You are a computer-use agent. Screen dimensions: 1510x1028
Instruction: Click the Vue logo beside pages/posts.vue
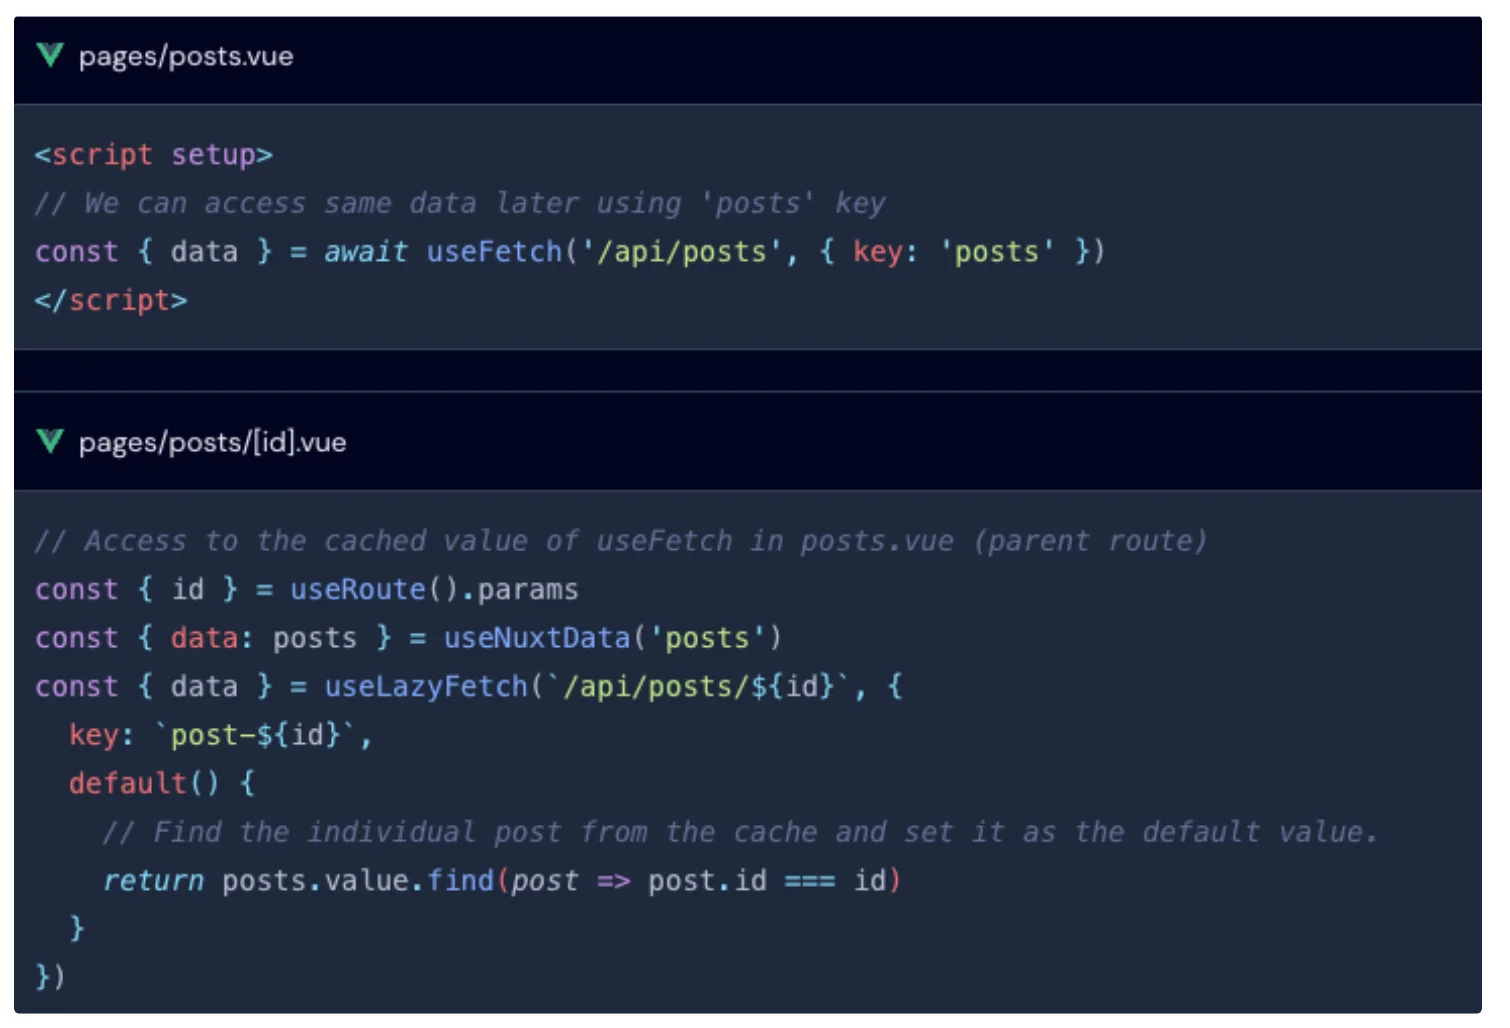tap(50, 55)
